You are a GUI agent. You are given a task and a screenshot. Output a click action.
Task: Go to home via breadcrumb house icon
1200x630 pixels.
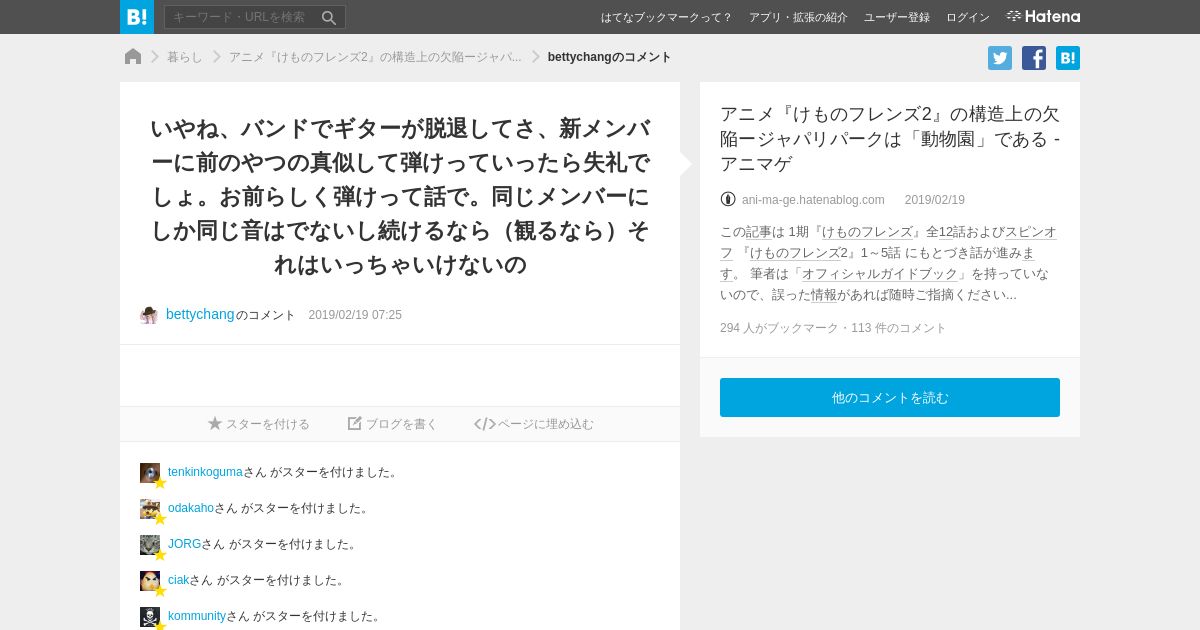coord(133,57)
